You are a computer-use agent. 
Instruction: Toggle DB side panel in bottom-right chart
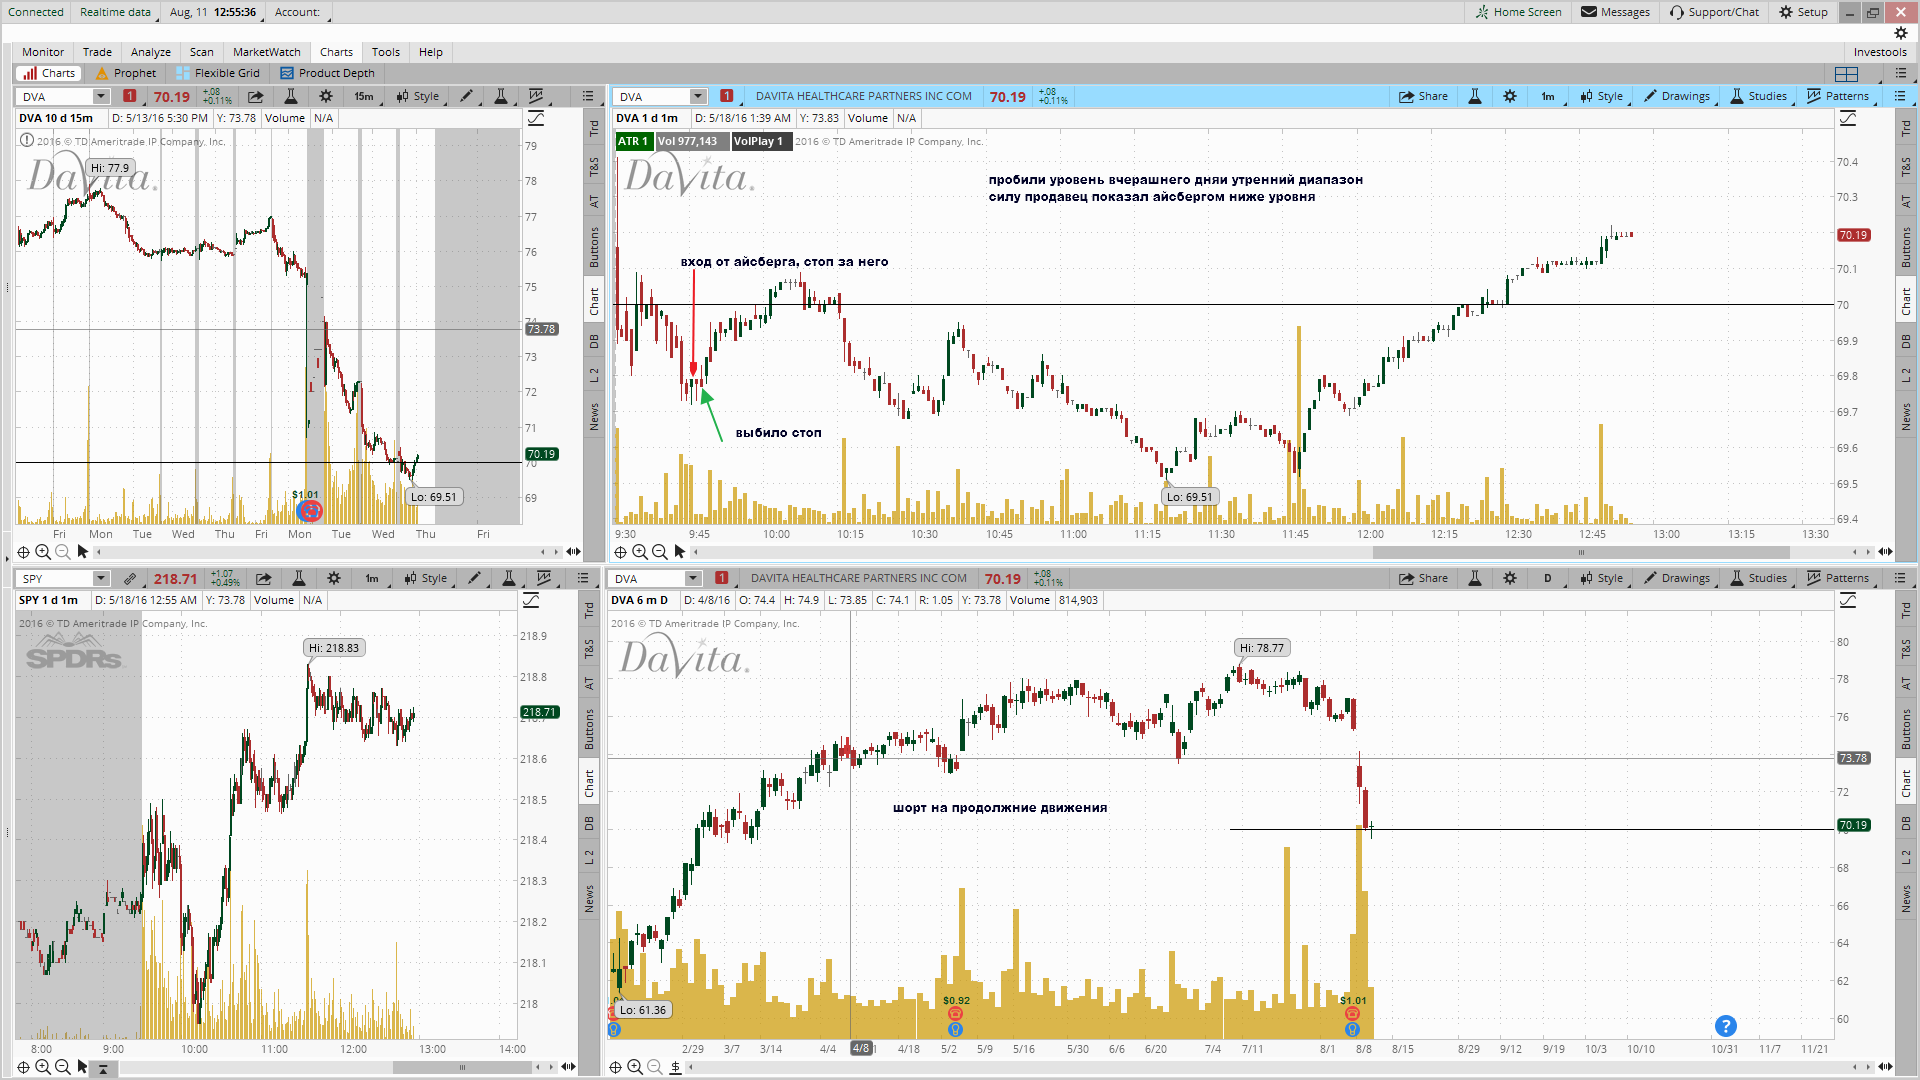1905,823
